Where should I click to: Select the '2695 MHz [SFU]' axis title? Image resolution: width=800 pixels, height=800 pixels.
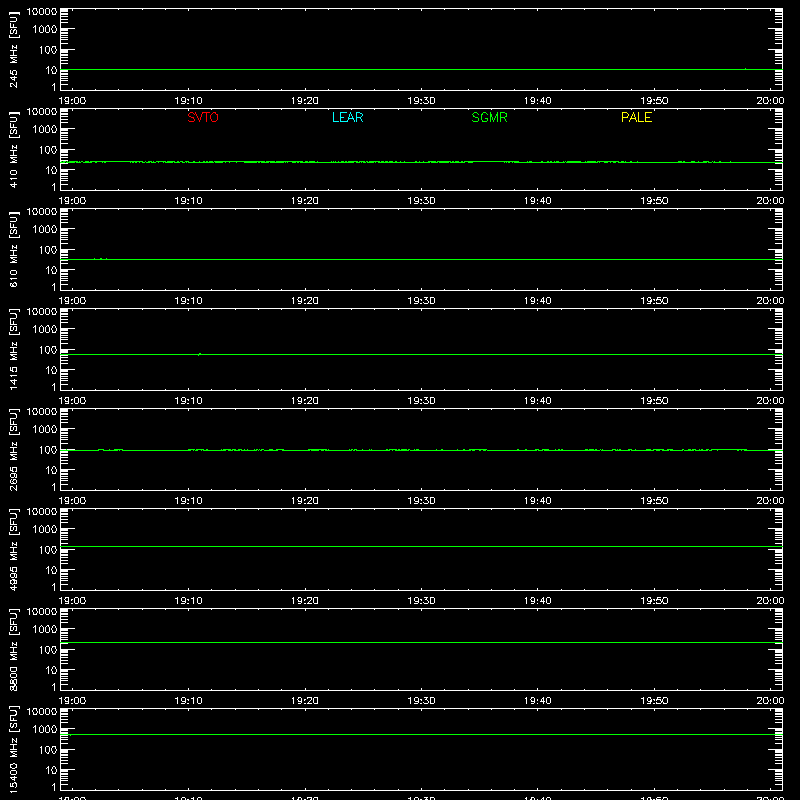[x=13, y=449]
